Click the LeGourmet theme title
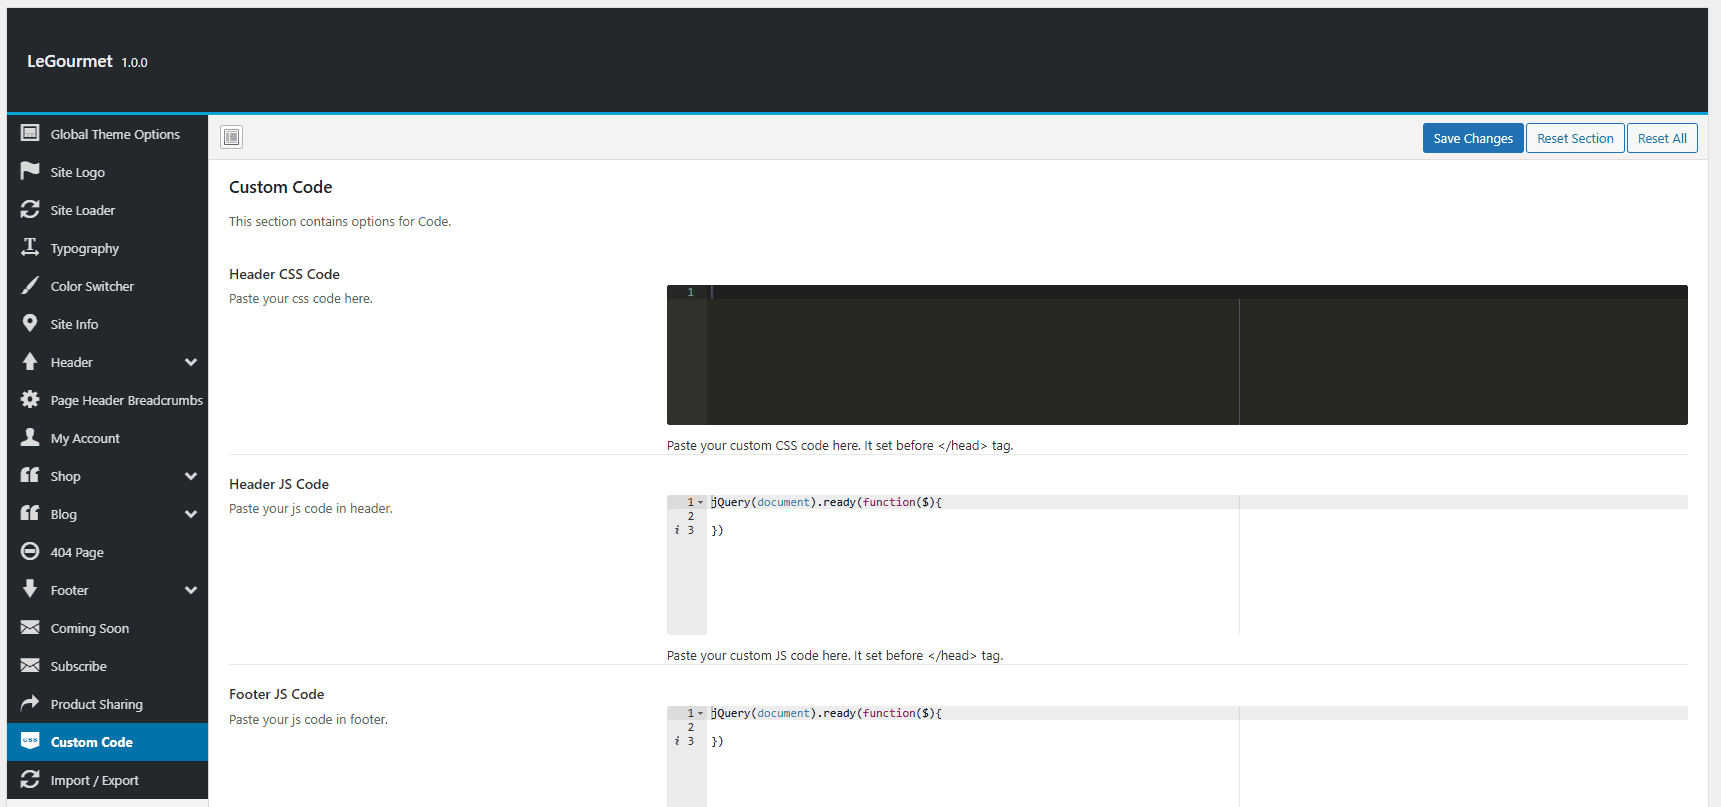The width and height of the screenshot is (1721, 807). [x=70, y=61]
